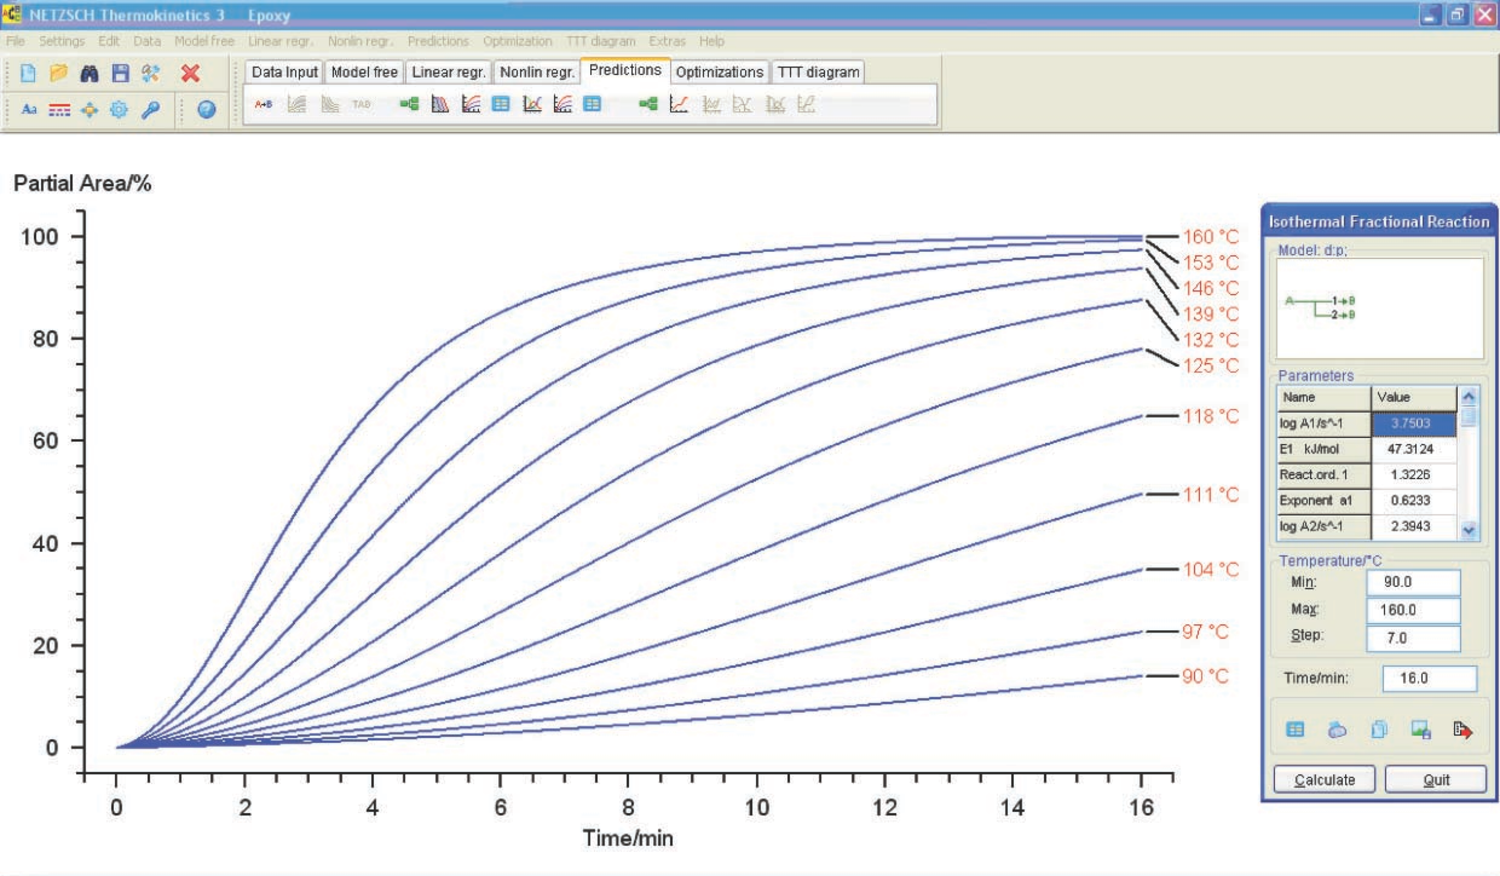This screenshot has width=1500, height=876.
Task: Click the 160 °C curve label
Action: pos(1211,237)
